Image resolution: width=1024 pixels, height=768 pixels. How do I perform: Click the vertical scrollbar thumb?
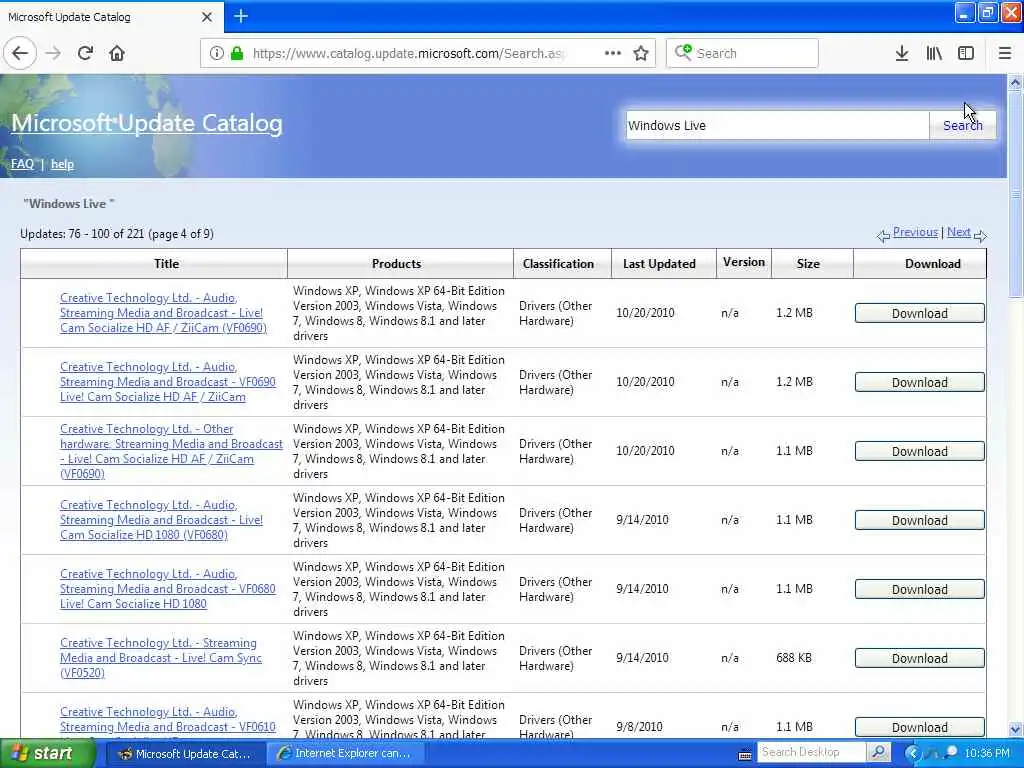pyautogui.click(x=1015, y=193)
